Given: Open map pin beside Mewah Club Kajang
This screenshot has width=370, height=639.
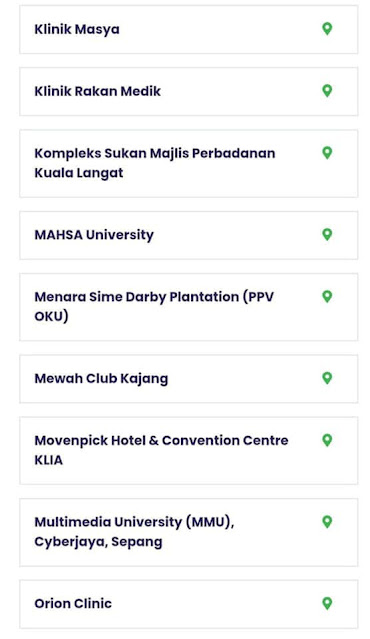Looking at the screenshot, I should pyautogui.click(x=327, y=378).
